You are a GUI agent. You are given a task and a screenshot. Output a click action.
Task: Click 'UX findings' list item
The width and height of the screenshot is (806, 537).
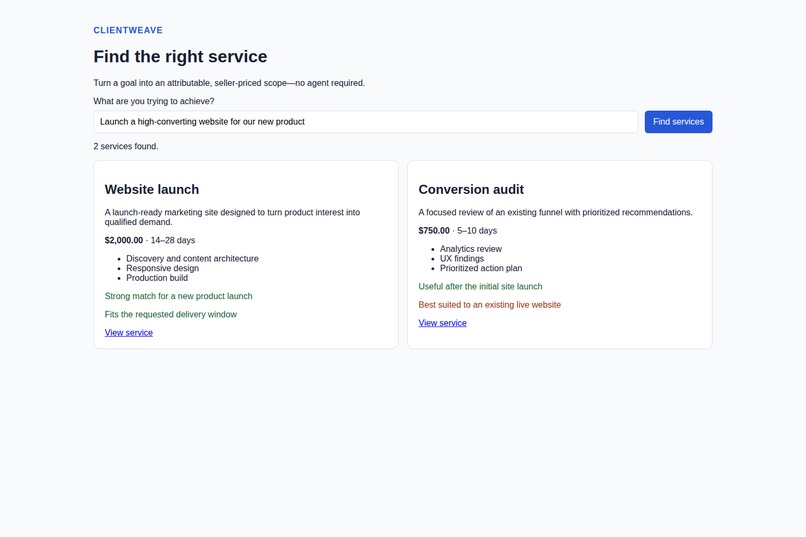coord(462,258)
